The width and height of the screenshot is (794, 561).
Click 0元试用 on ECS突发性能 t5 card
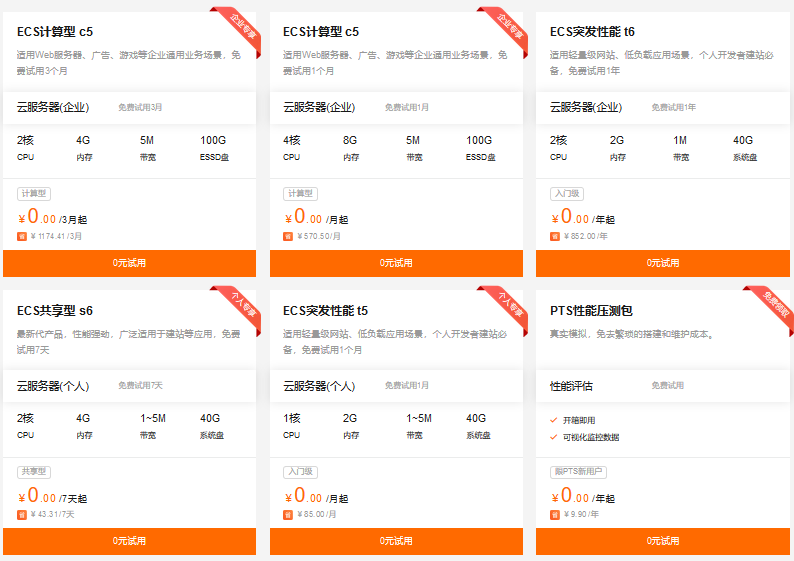coord(396,541)
